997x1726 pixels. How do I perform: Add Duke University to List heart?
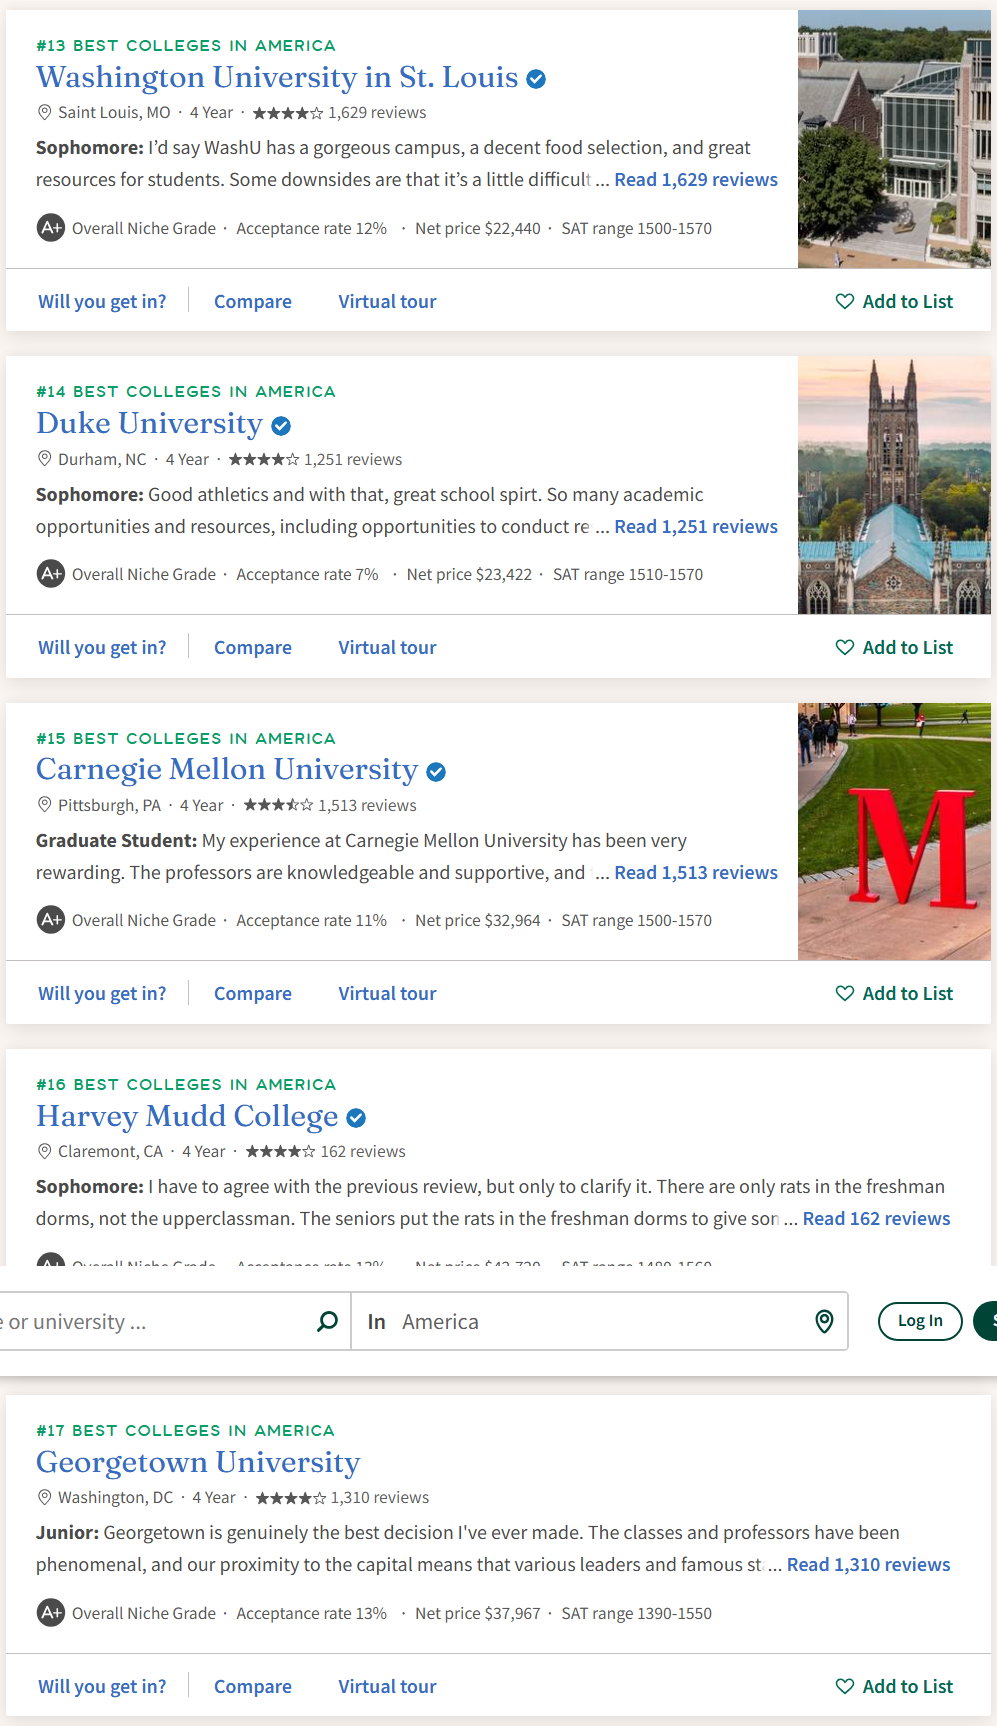click(x=845, y=647)
